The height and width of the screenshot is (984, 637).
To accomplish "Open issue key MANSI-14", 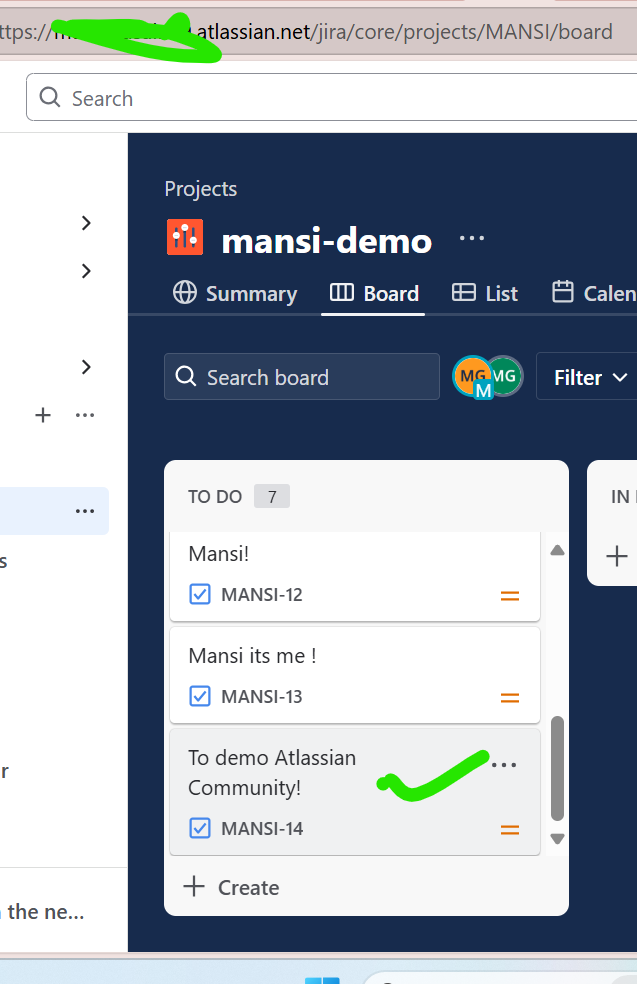I will point(262,828).
